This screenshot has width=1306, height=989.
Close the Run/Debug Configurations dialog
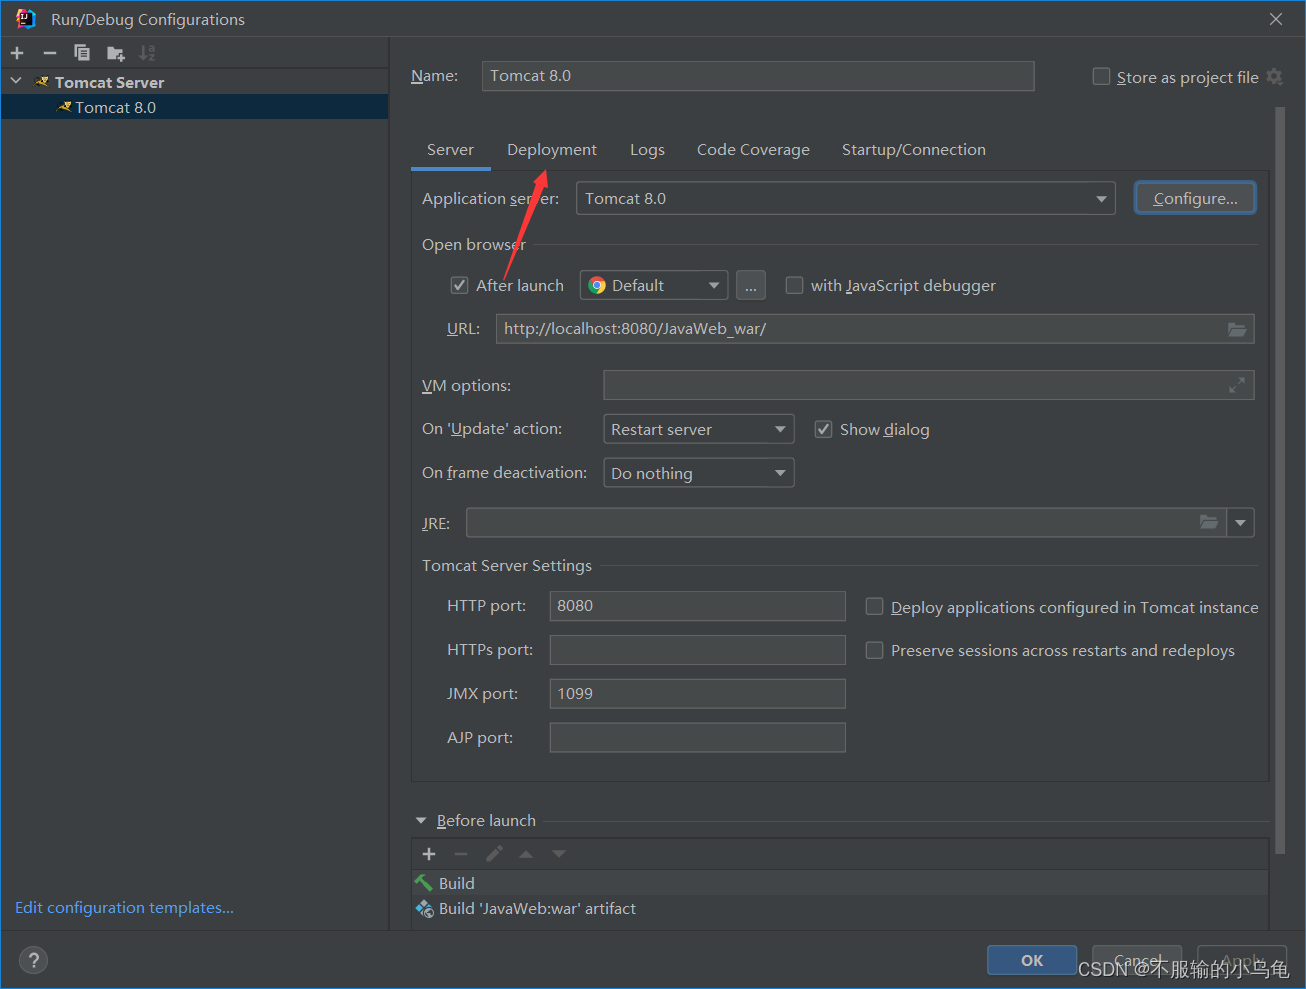click(x=1276, y=19)
